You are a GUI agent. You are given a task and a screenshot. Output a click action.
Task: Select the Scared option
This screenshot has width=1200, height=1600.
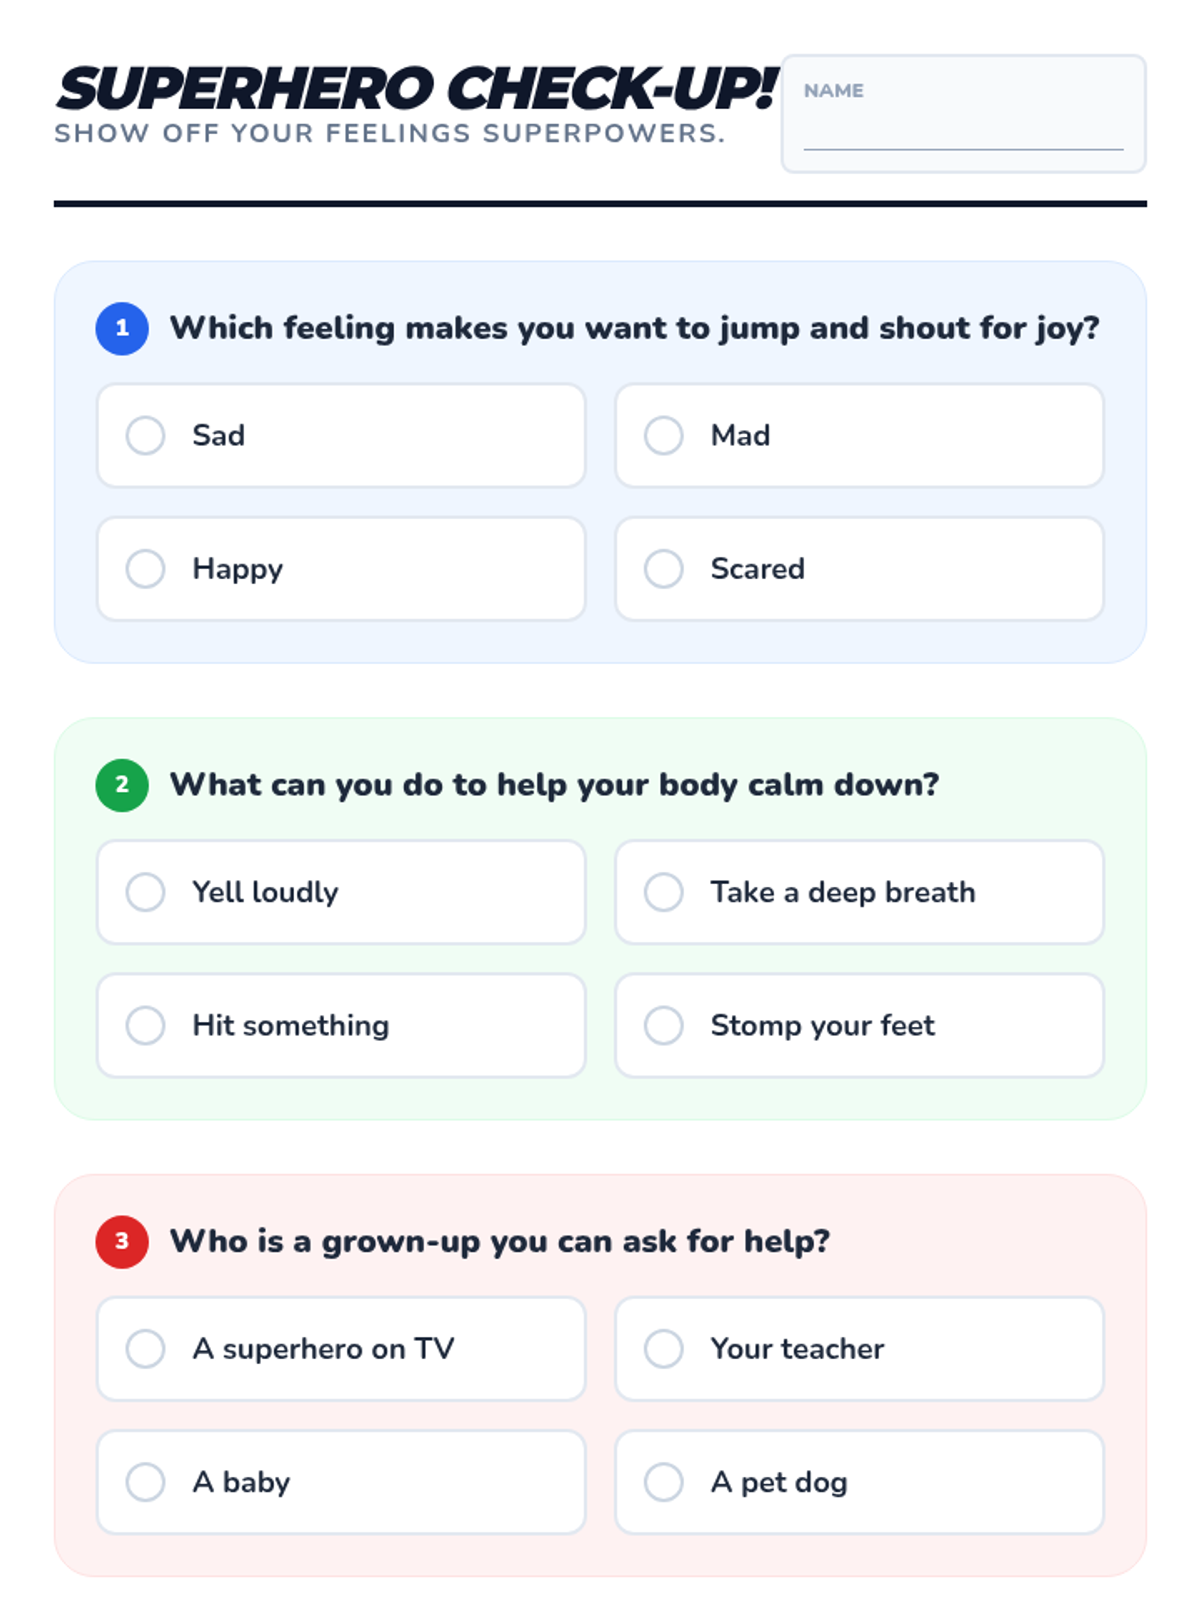pos(664,569)
